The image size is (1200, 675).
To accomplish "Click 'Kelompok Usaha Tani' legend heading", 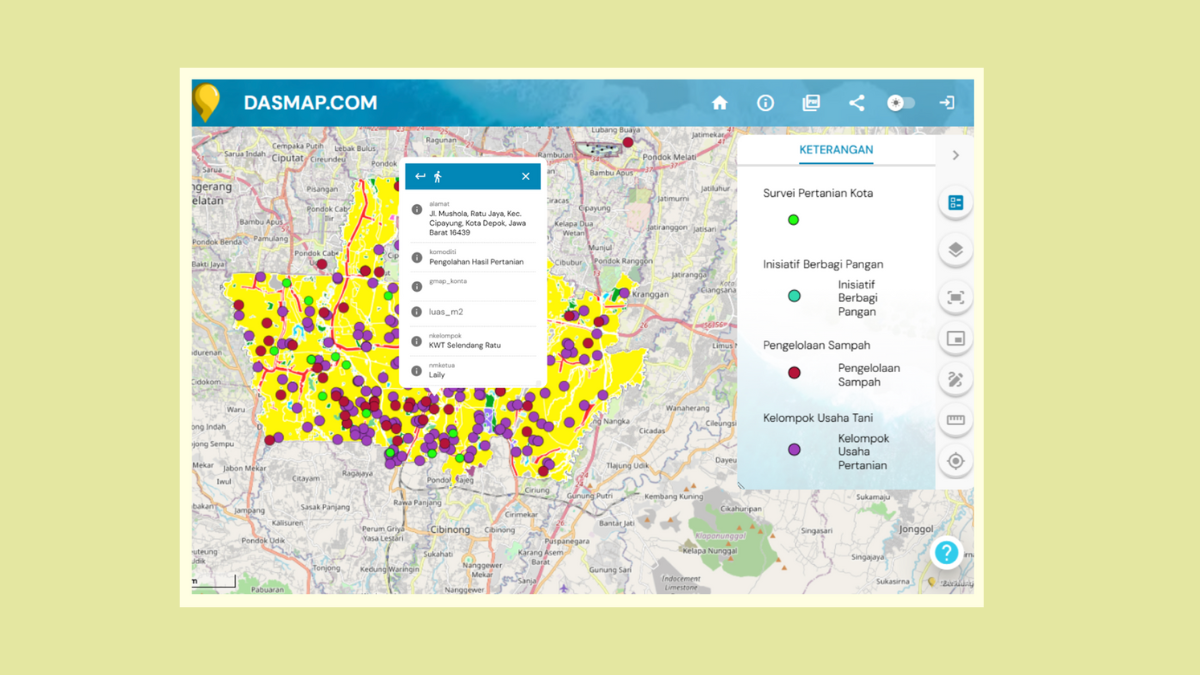I will [818, 418].
